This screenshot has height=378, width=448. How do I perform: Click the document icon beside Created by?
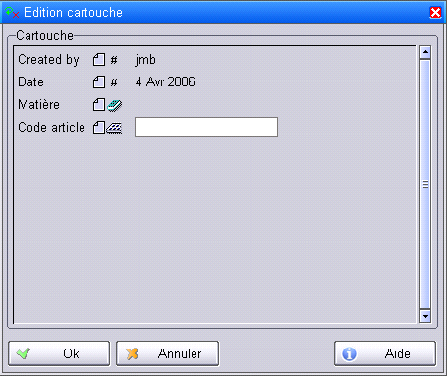tap(99, 60)
